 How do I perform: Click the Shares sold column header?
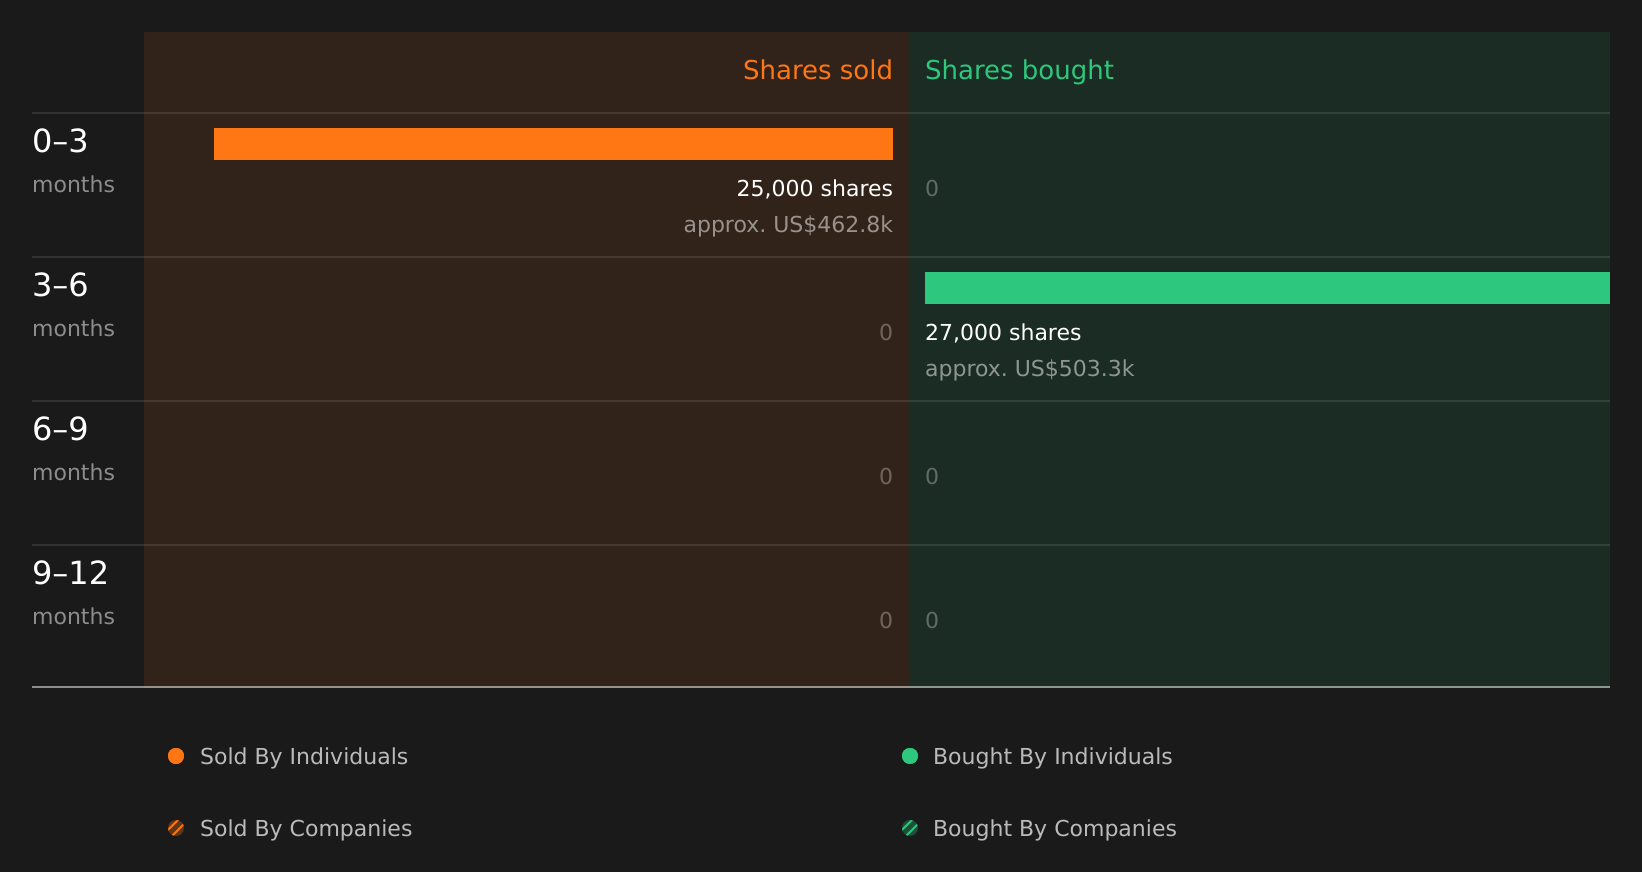click(817, 70)
